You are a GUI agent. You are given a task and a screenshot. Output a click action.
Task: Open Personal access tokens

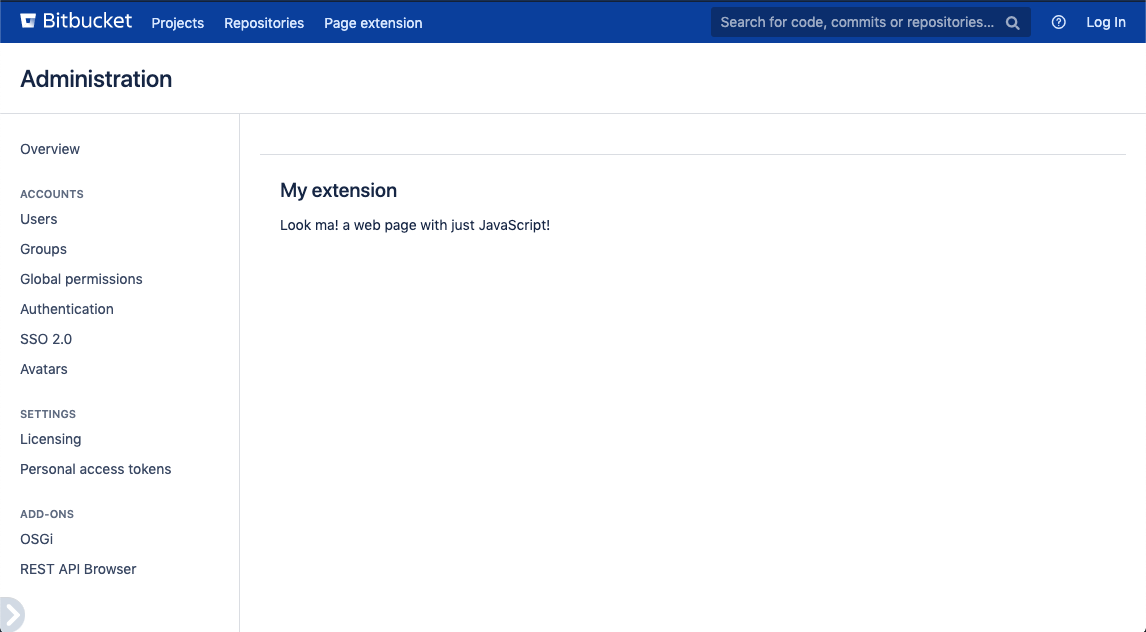(x=95, y=468)
